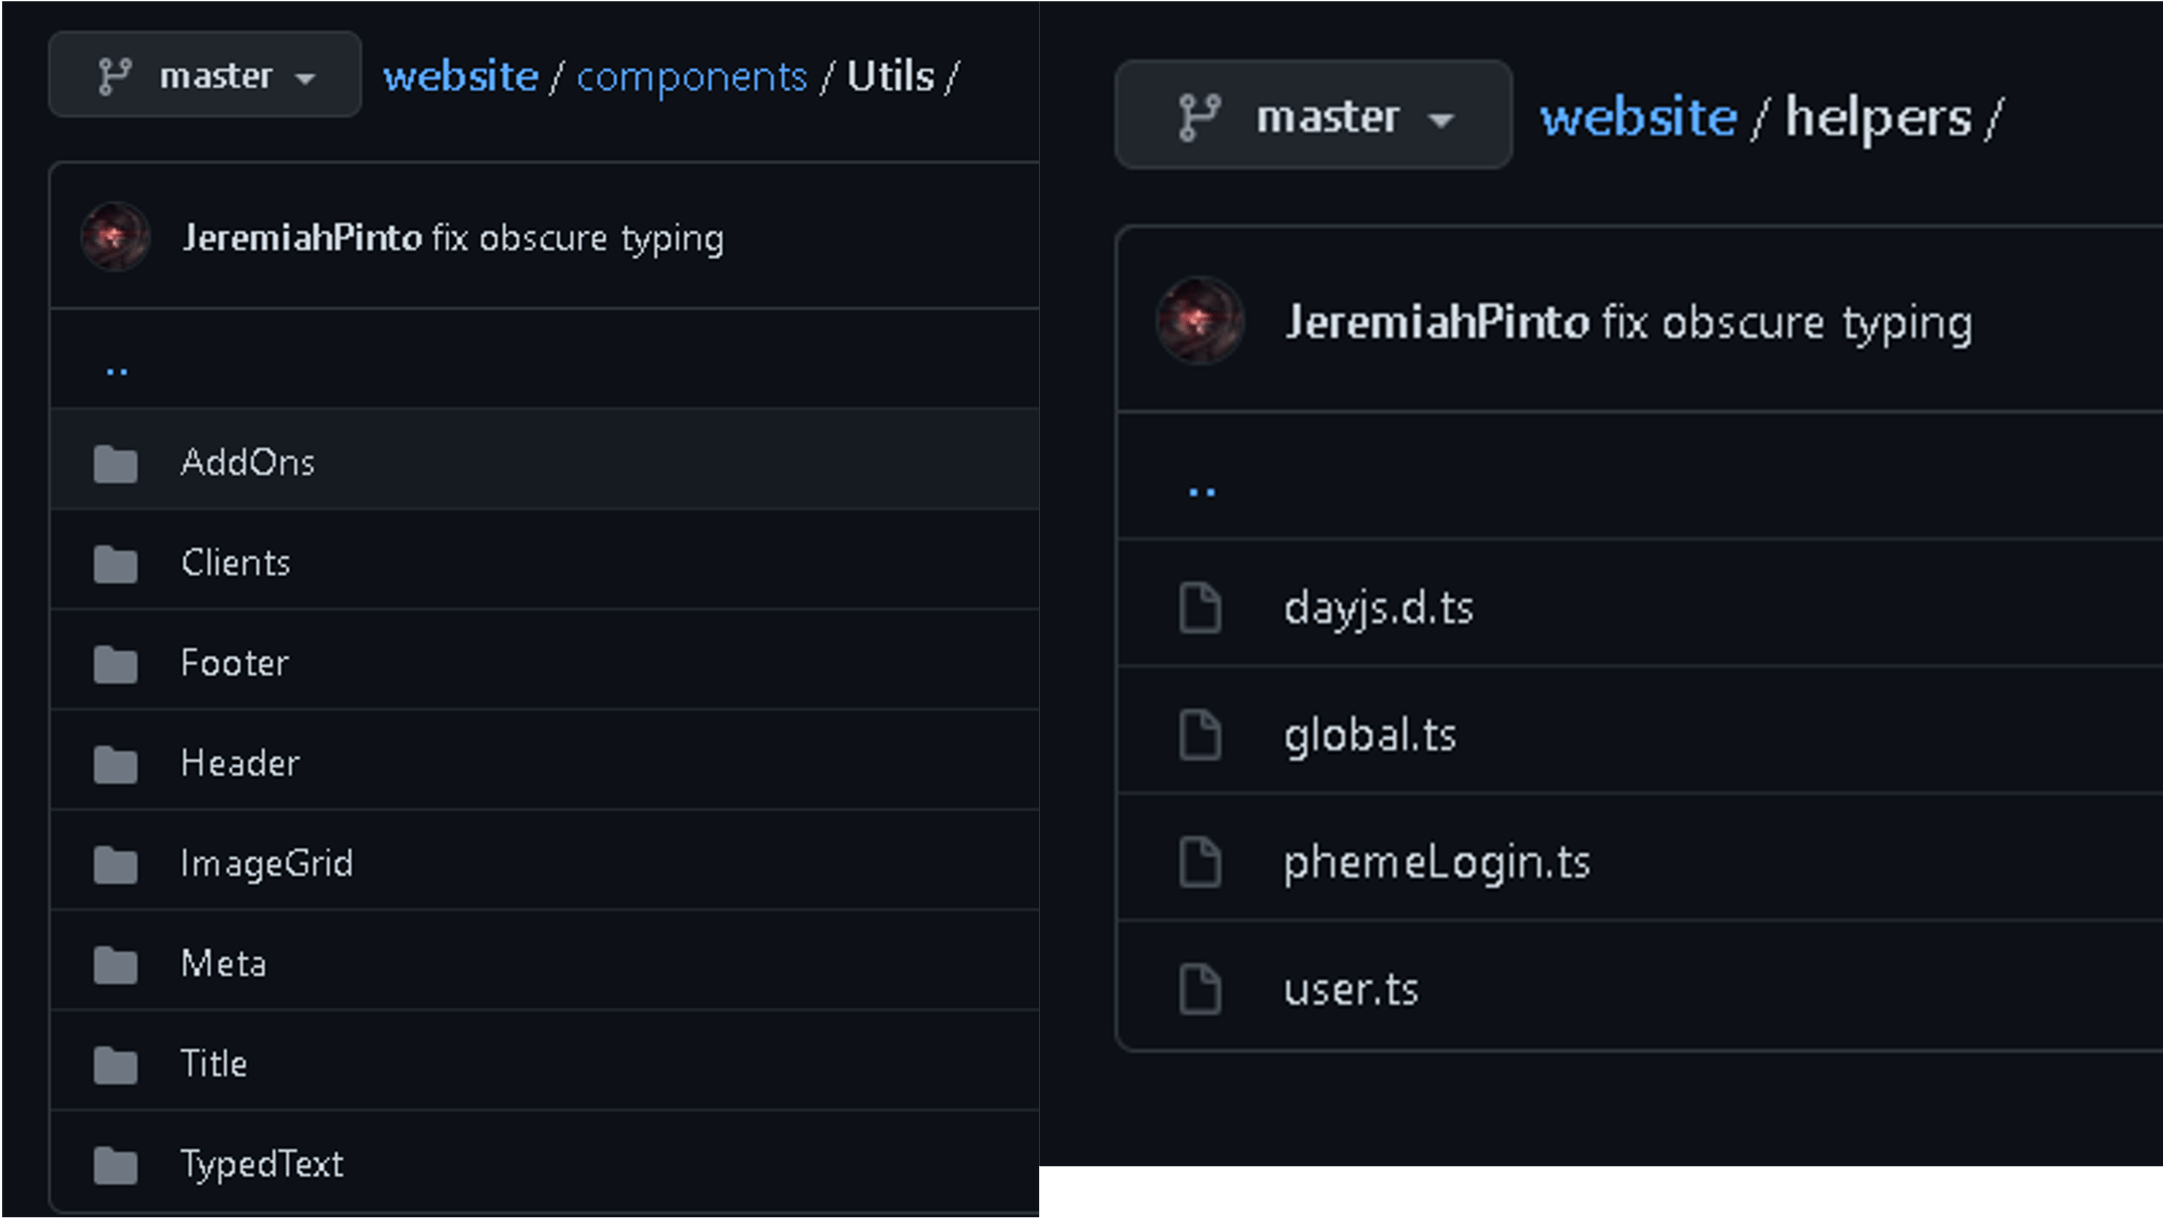Click the folder icon beside Clients
Image resolution: width=2163 pixels, height=1219 pixels.
click(114, 563)
